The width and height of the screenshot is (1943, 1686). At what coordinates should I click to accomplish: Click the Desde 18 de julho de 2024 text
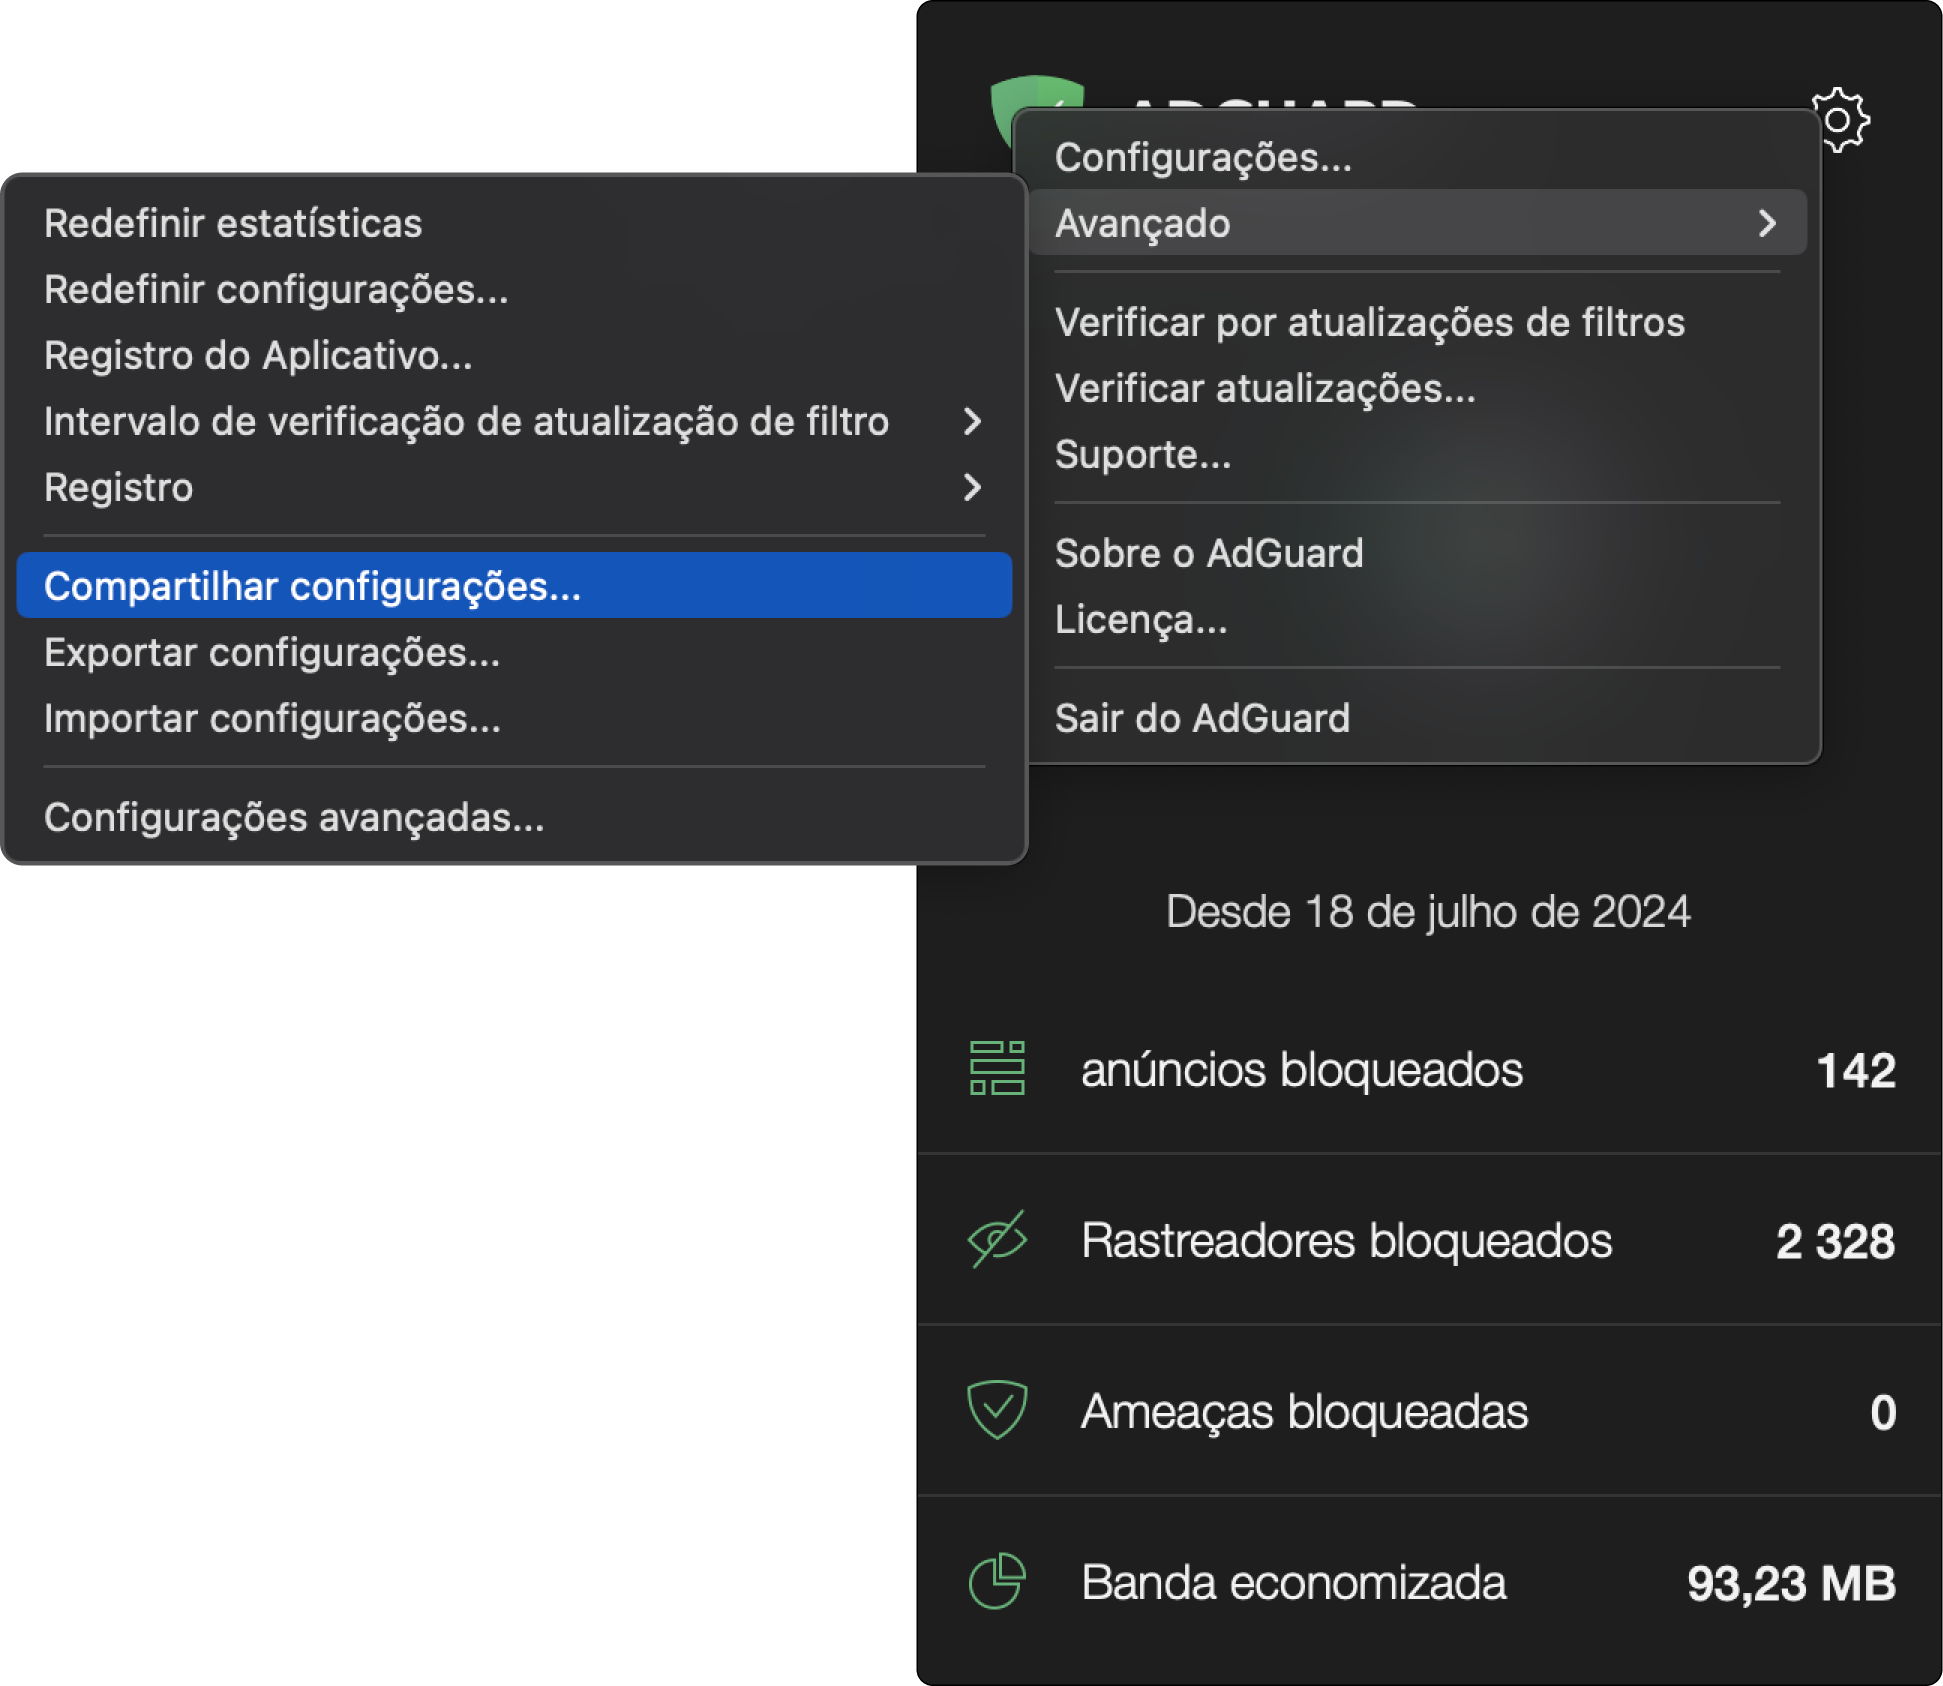[1428, 912]
